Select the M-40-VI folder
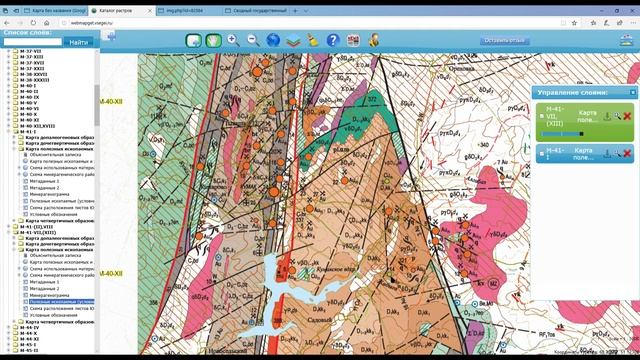The width and height of the screenshot is (640, 360). pos(29,109)
